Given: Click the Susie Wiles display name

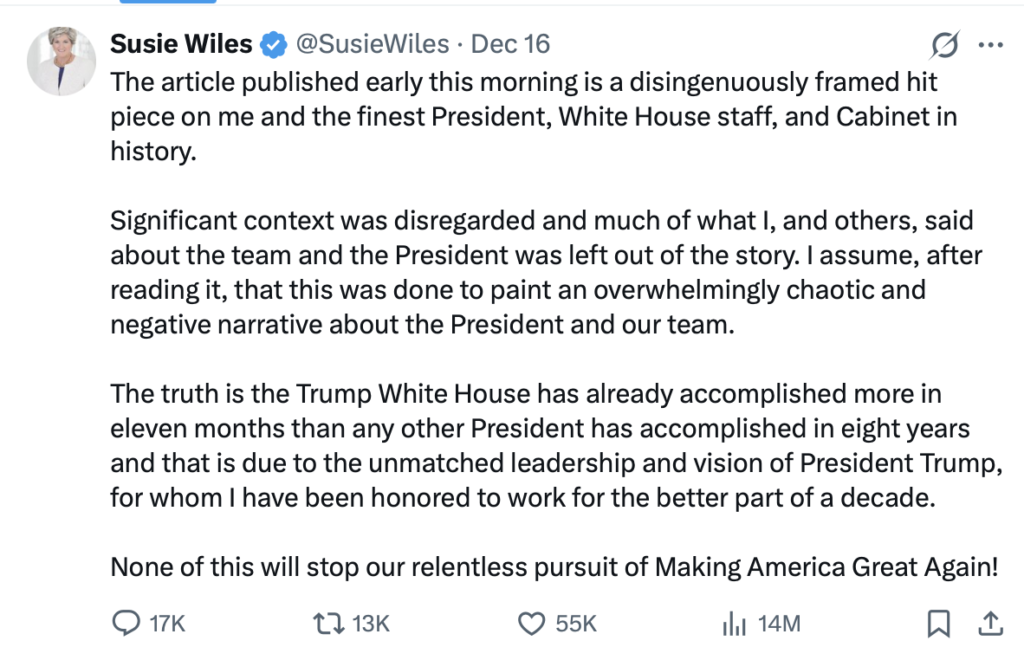Looking at the screenshot, I should click(181, 45).
